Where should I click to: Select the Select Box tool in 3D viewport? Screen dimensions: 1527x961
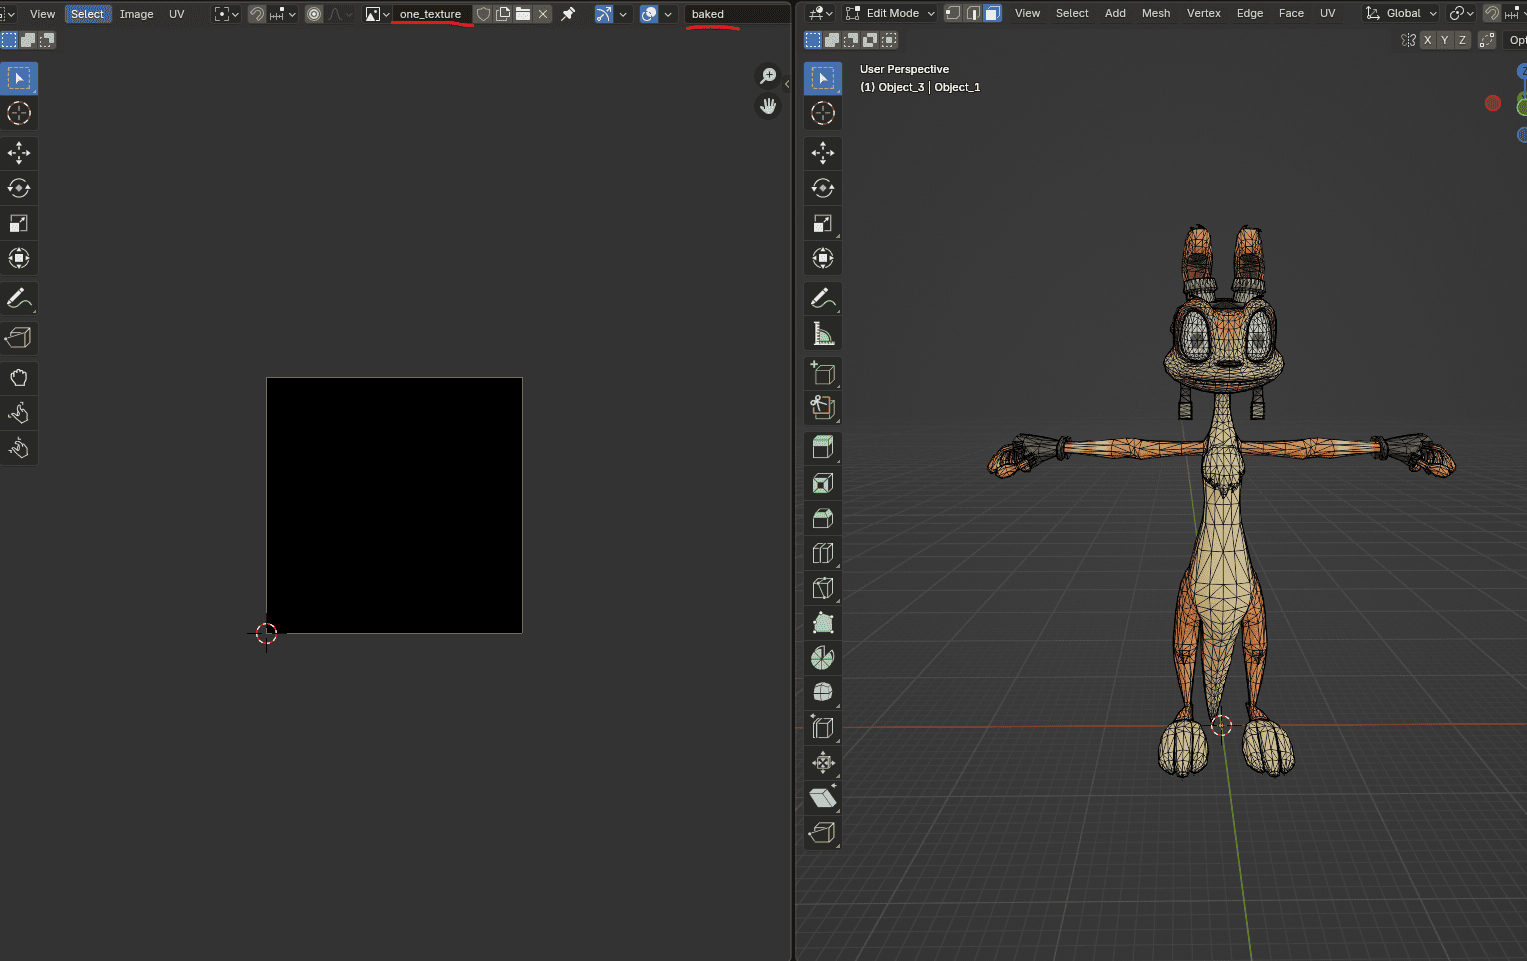tap(823, 78)
